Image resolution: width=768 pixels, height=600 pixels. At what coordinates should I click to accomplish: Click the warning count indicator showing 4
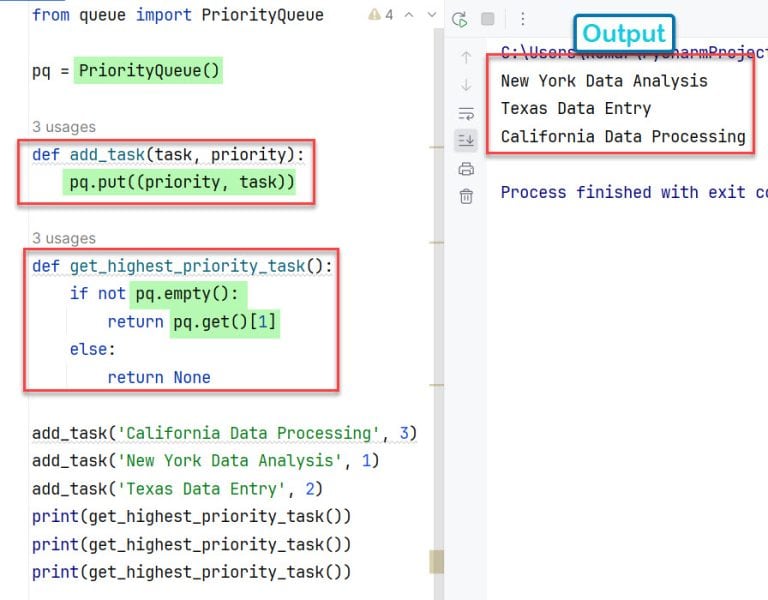[x=381, y=15]
